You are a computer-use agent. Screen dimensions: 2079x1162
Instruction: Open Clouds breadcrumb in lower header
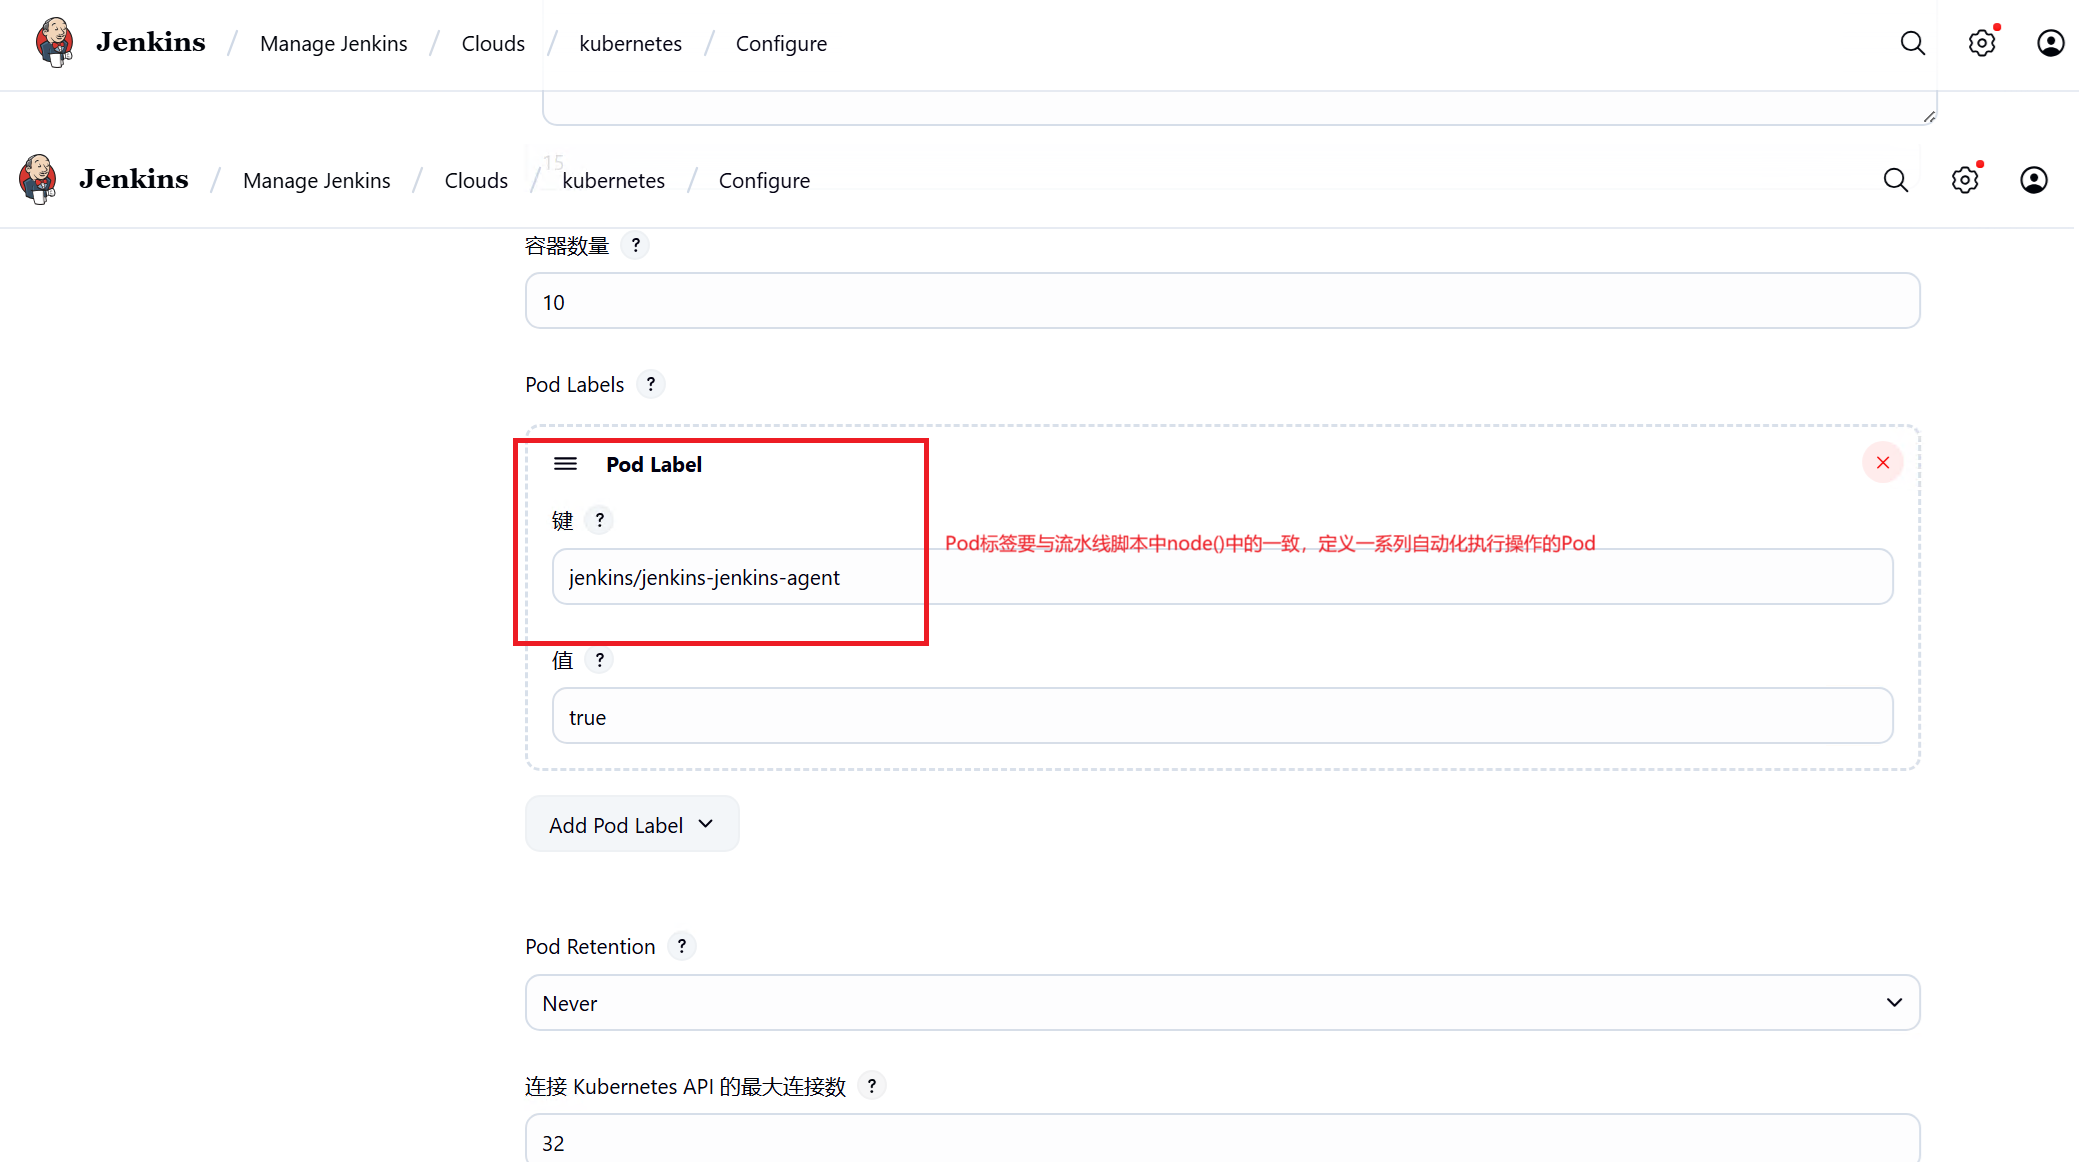(x=476, y=181)
